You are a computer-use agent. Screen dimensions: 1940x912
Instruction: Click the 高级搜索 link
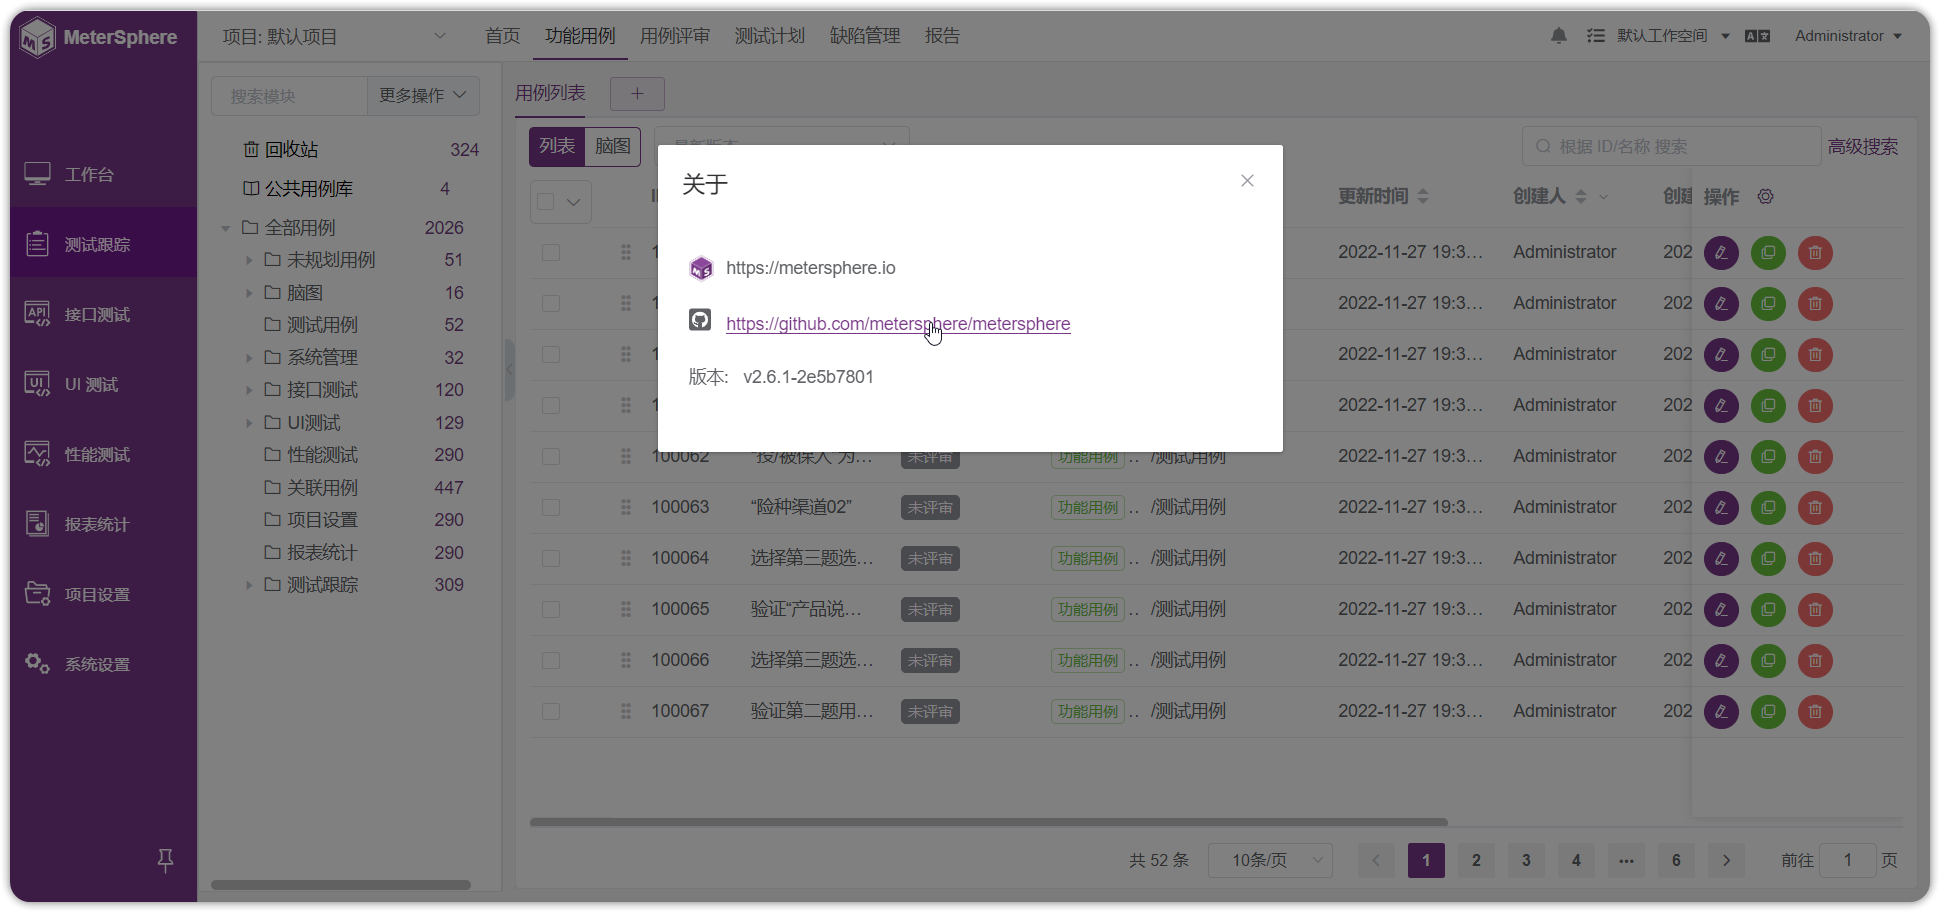tap(1863, 147)
